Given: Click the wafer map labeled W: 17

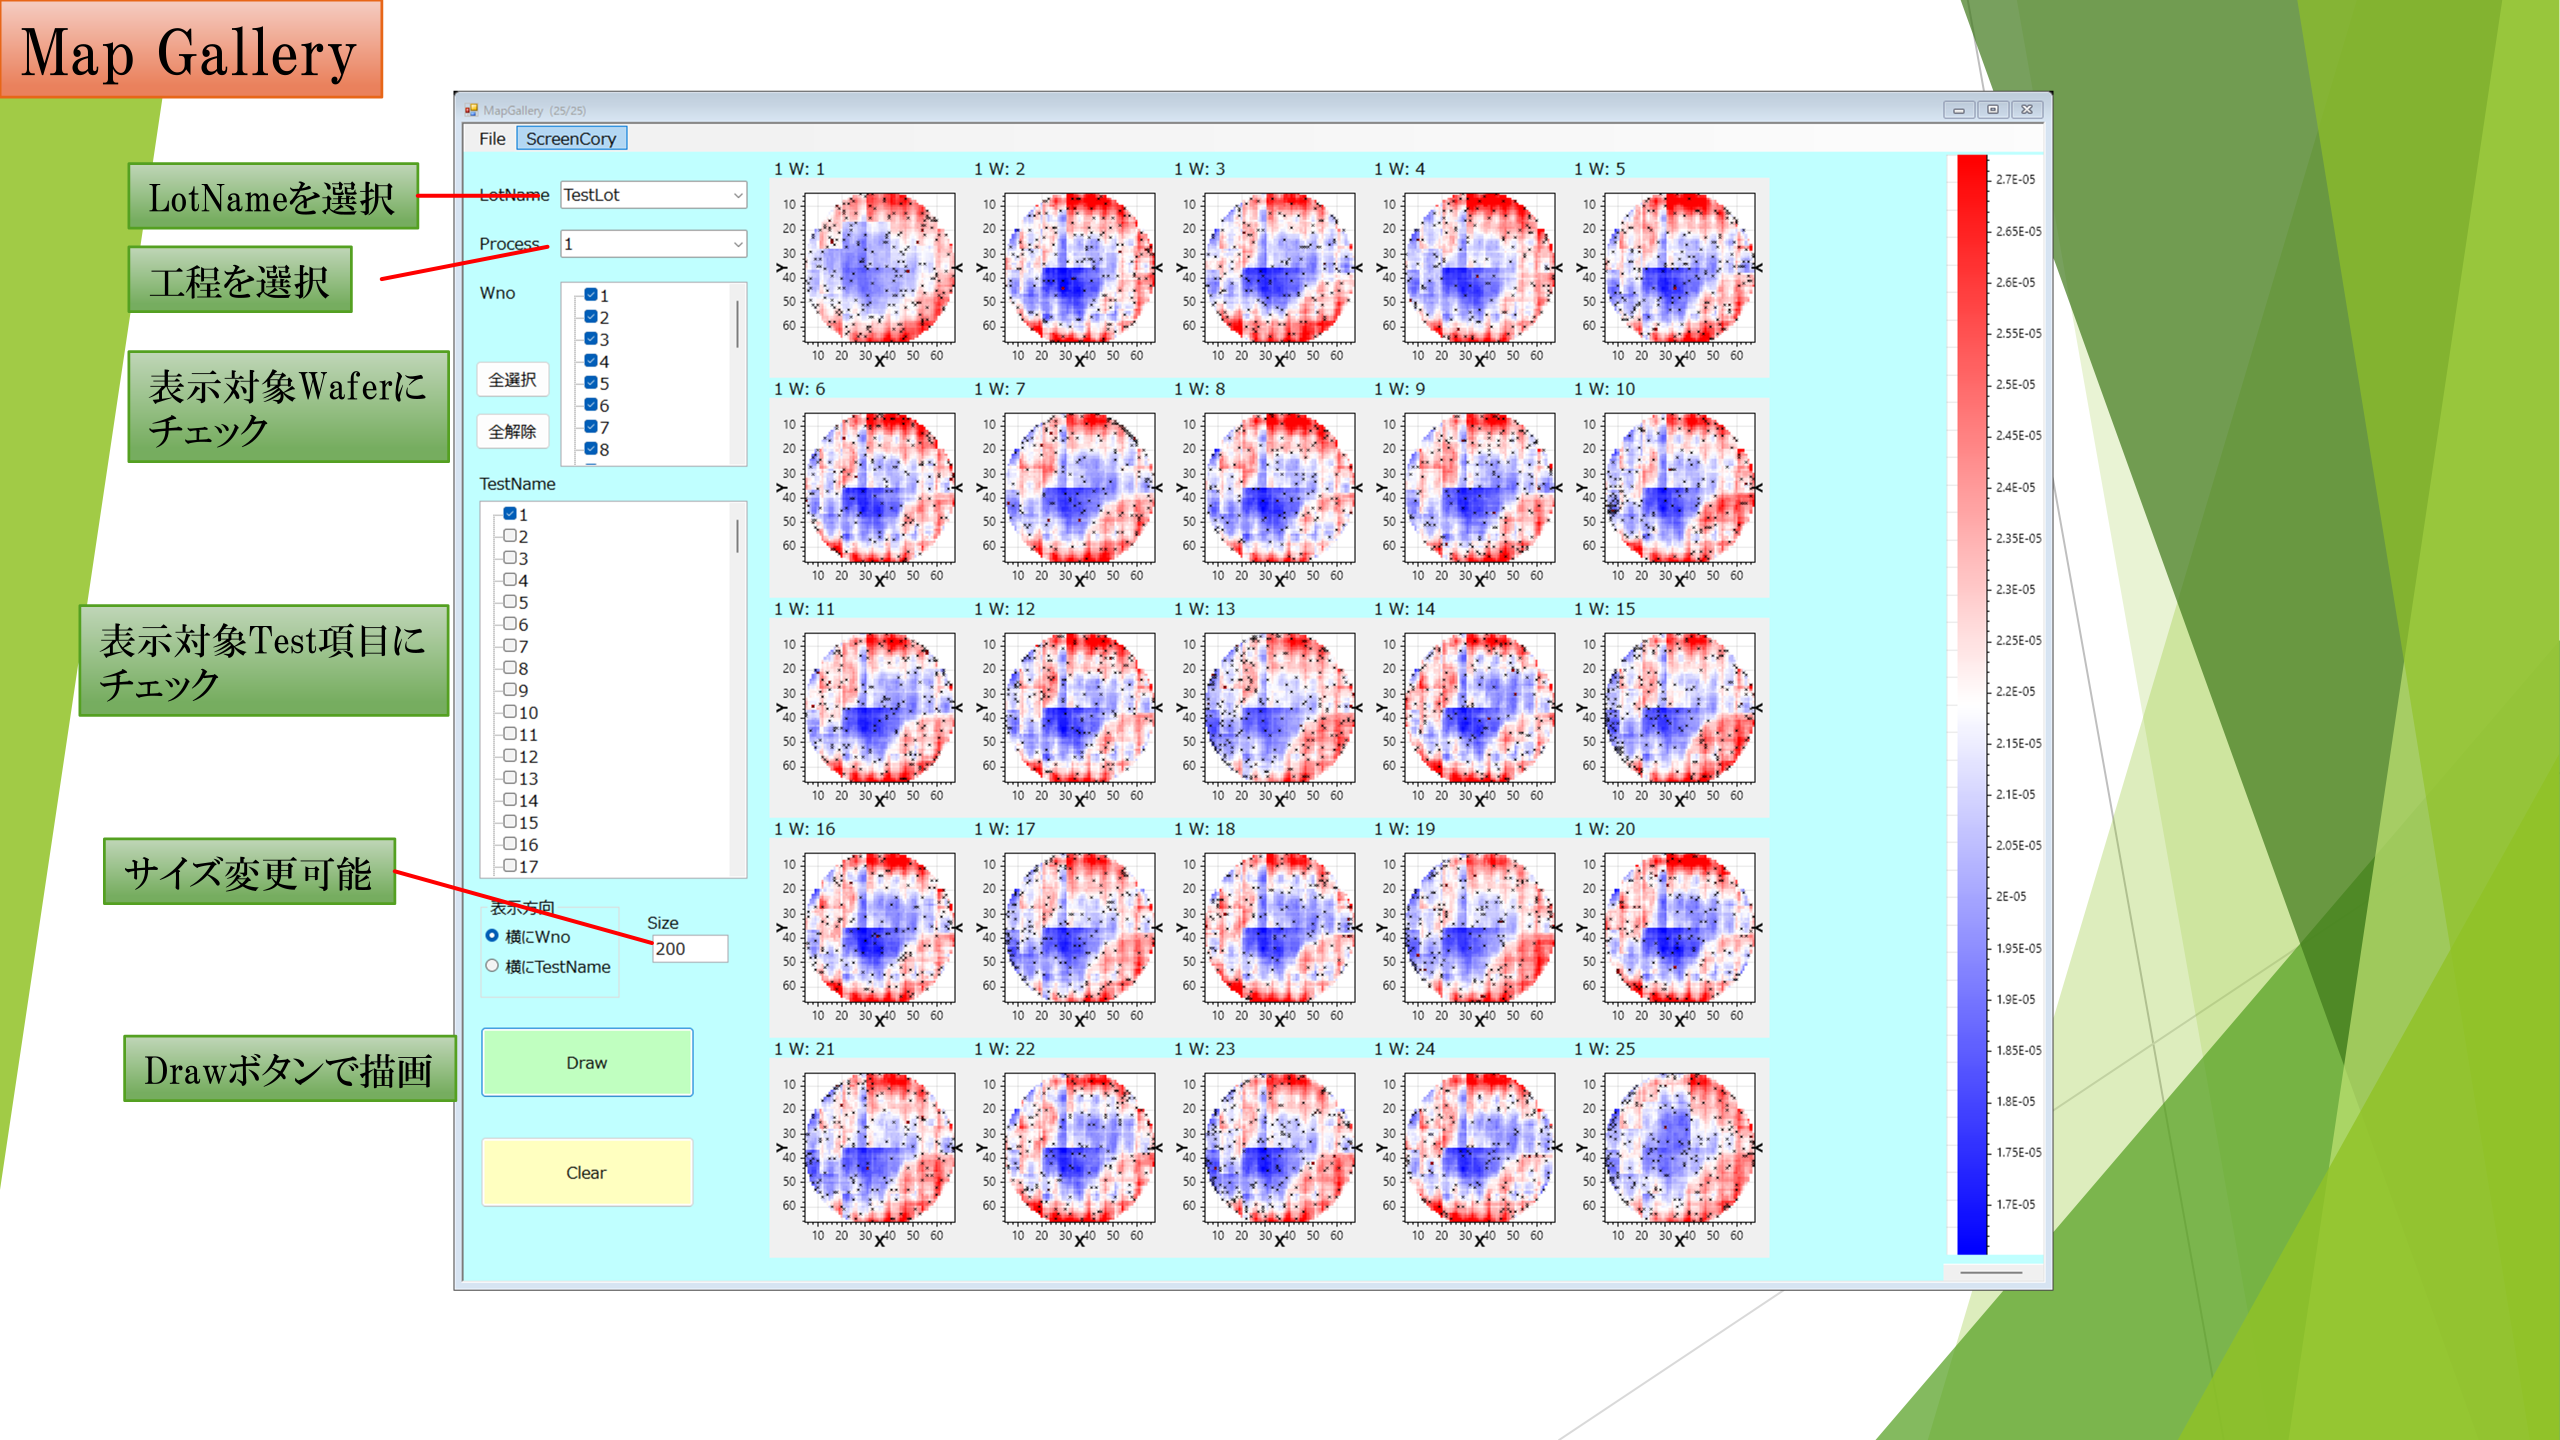Looking at the screenshot, I should [x=1079, y=928].
